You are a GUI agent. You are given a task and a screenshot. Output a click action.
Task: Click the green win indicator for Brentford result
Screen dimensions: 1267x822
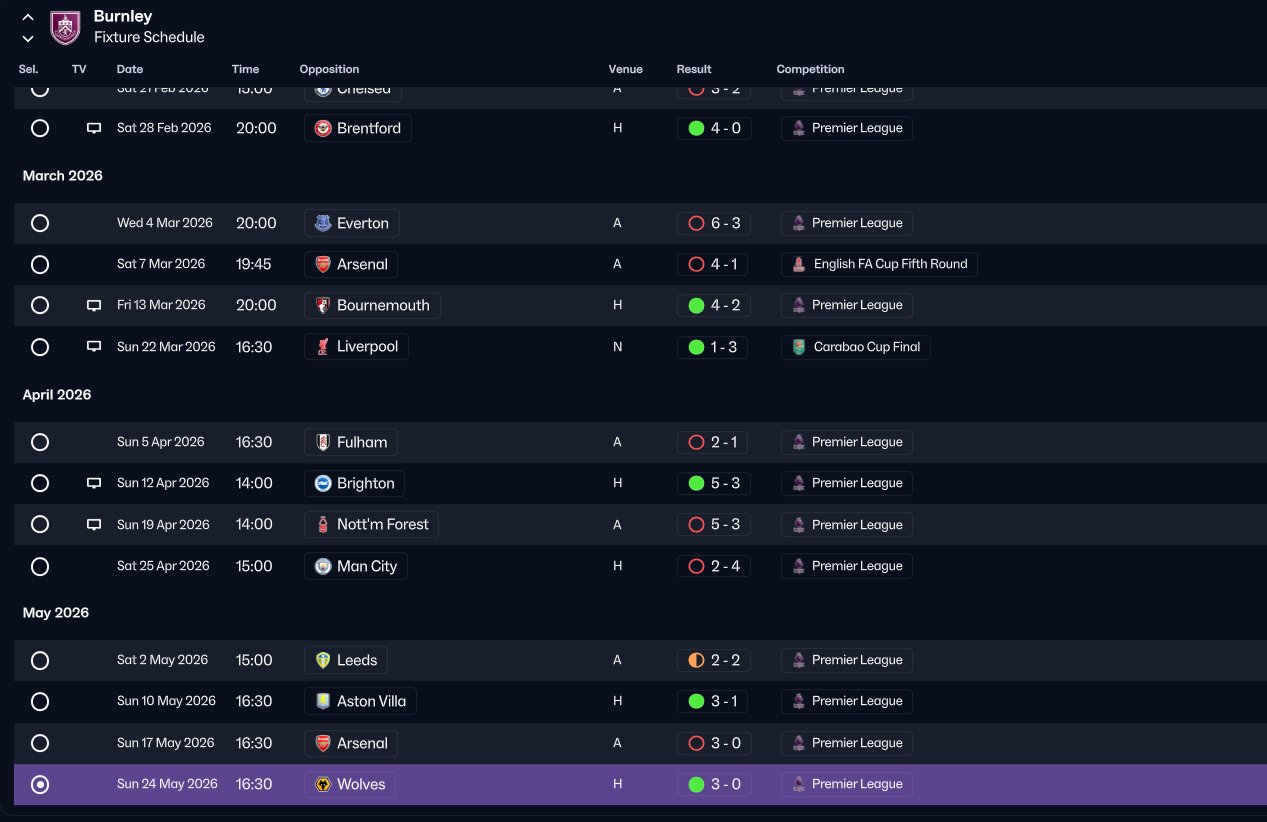pyautogui.click(x=696, y=128)
